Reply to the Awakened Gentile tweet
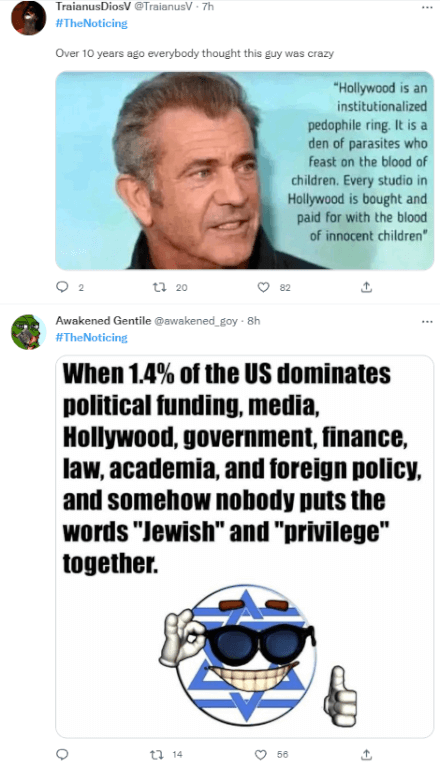440x768 pixels. (62, 754)
